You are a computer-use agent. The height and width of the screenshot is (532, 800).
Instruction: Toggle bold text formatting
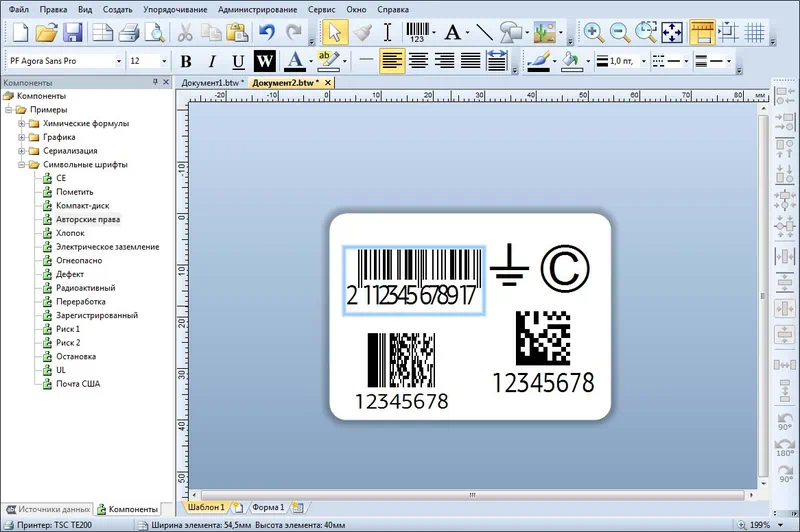coord(187,61)
